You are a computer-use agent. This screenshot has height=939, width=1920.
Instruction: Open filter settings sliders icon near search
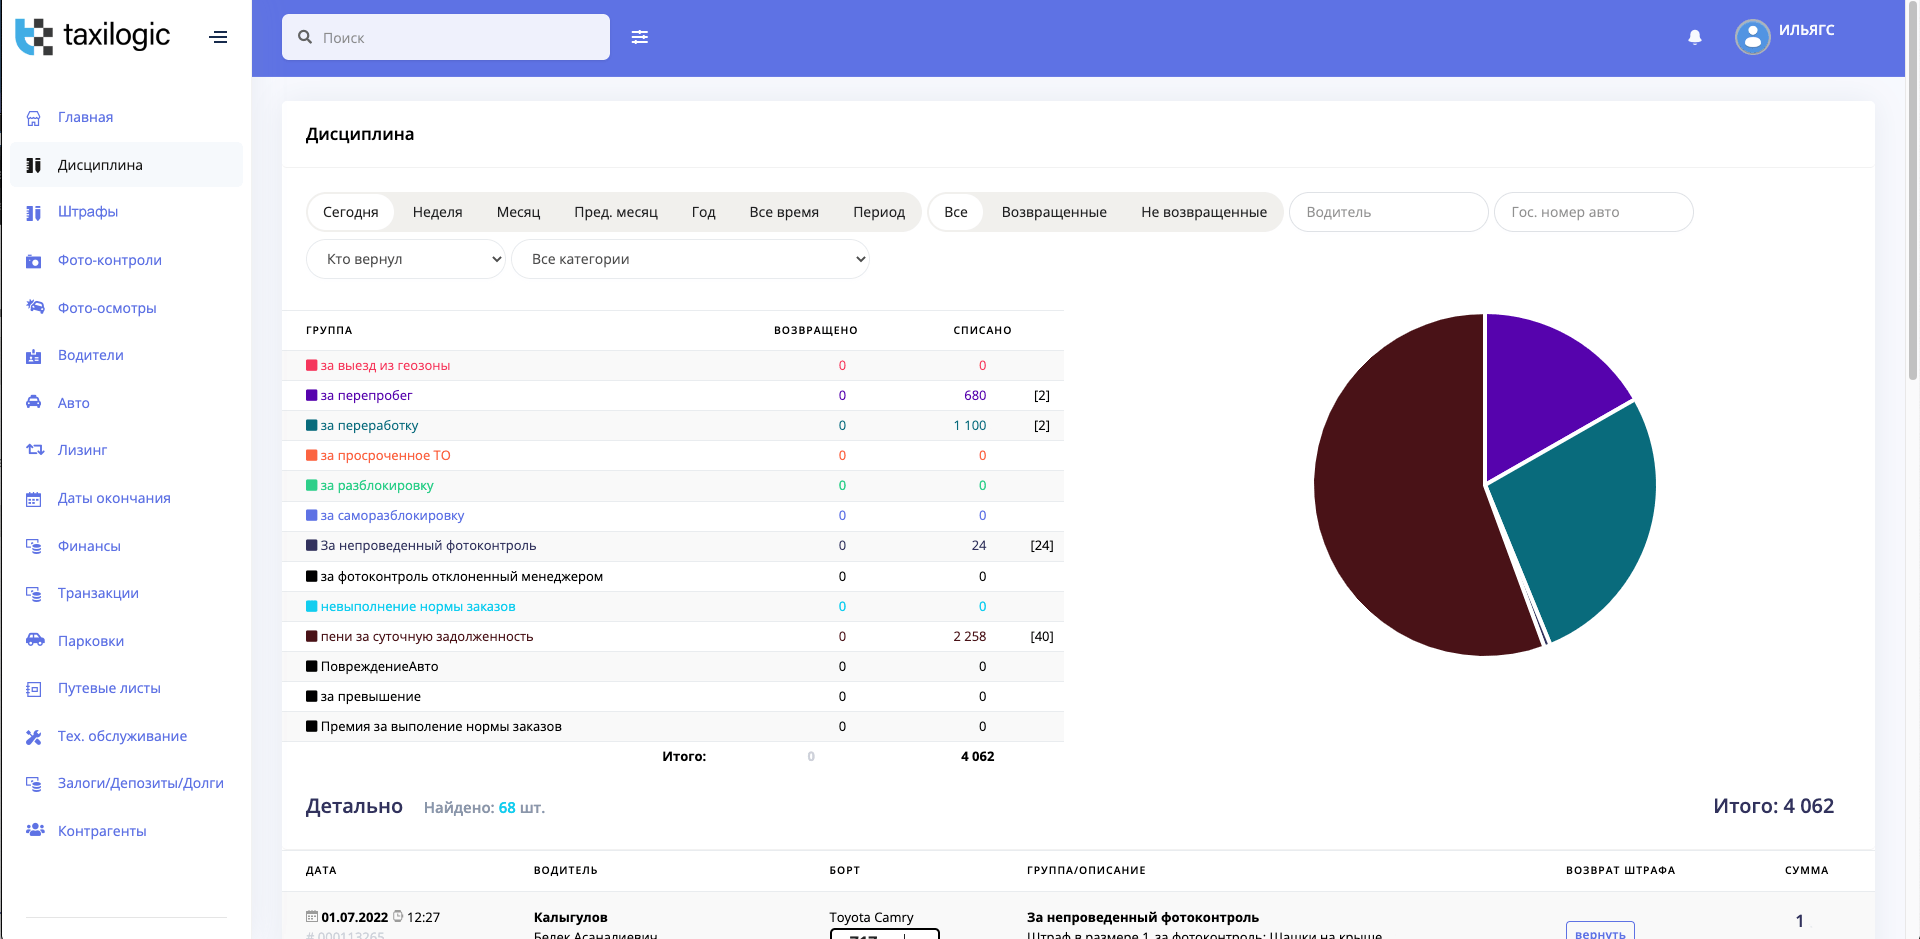point(640,37)
